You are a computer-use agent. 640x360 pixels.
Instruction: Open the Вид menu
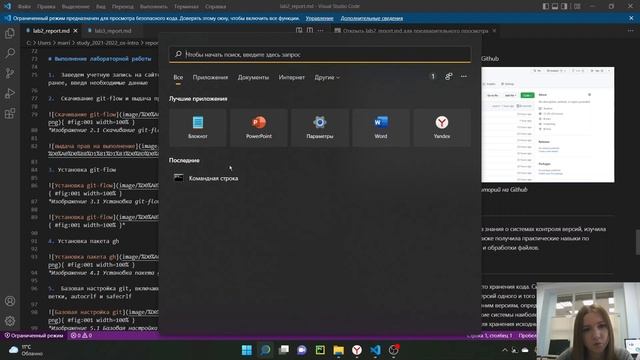point(101,7)
